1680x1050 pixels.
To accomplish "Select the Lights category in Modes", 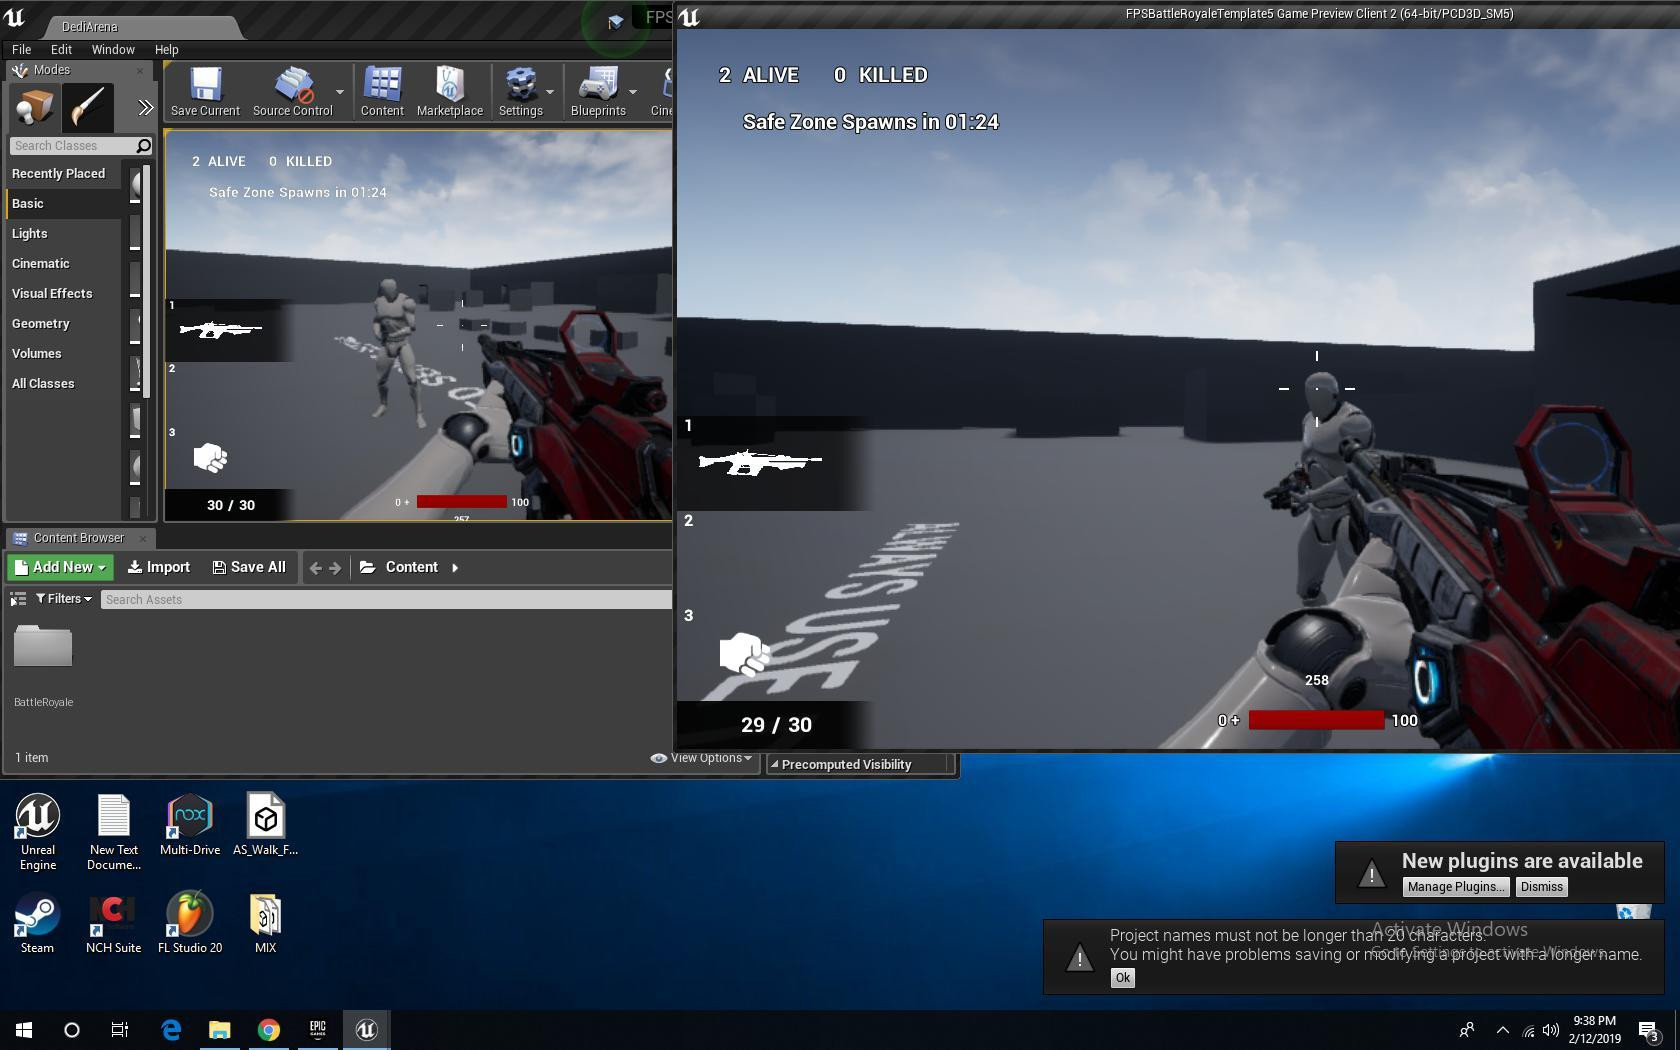I will point(64,233).
